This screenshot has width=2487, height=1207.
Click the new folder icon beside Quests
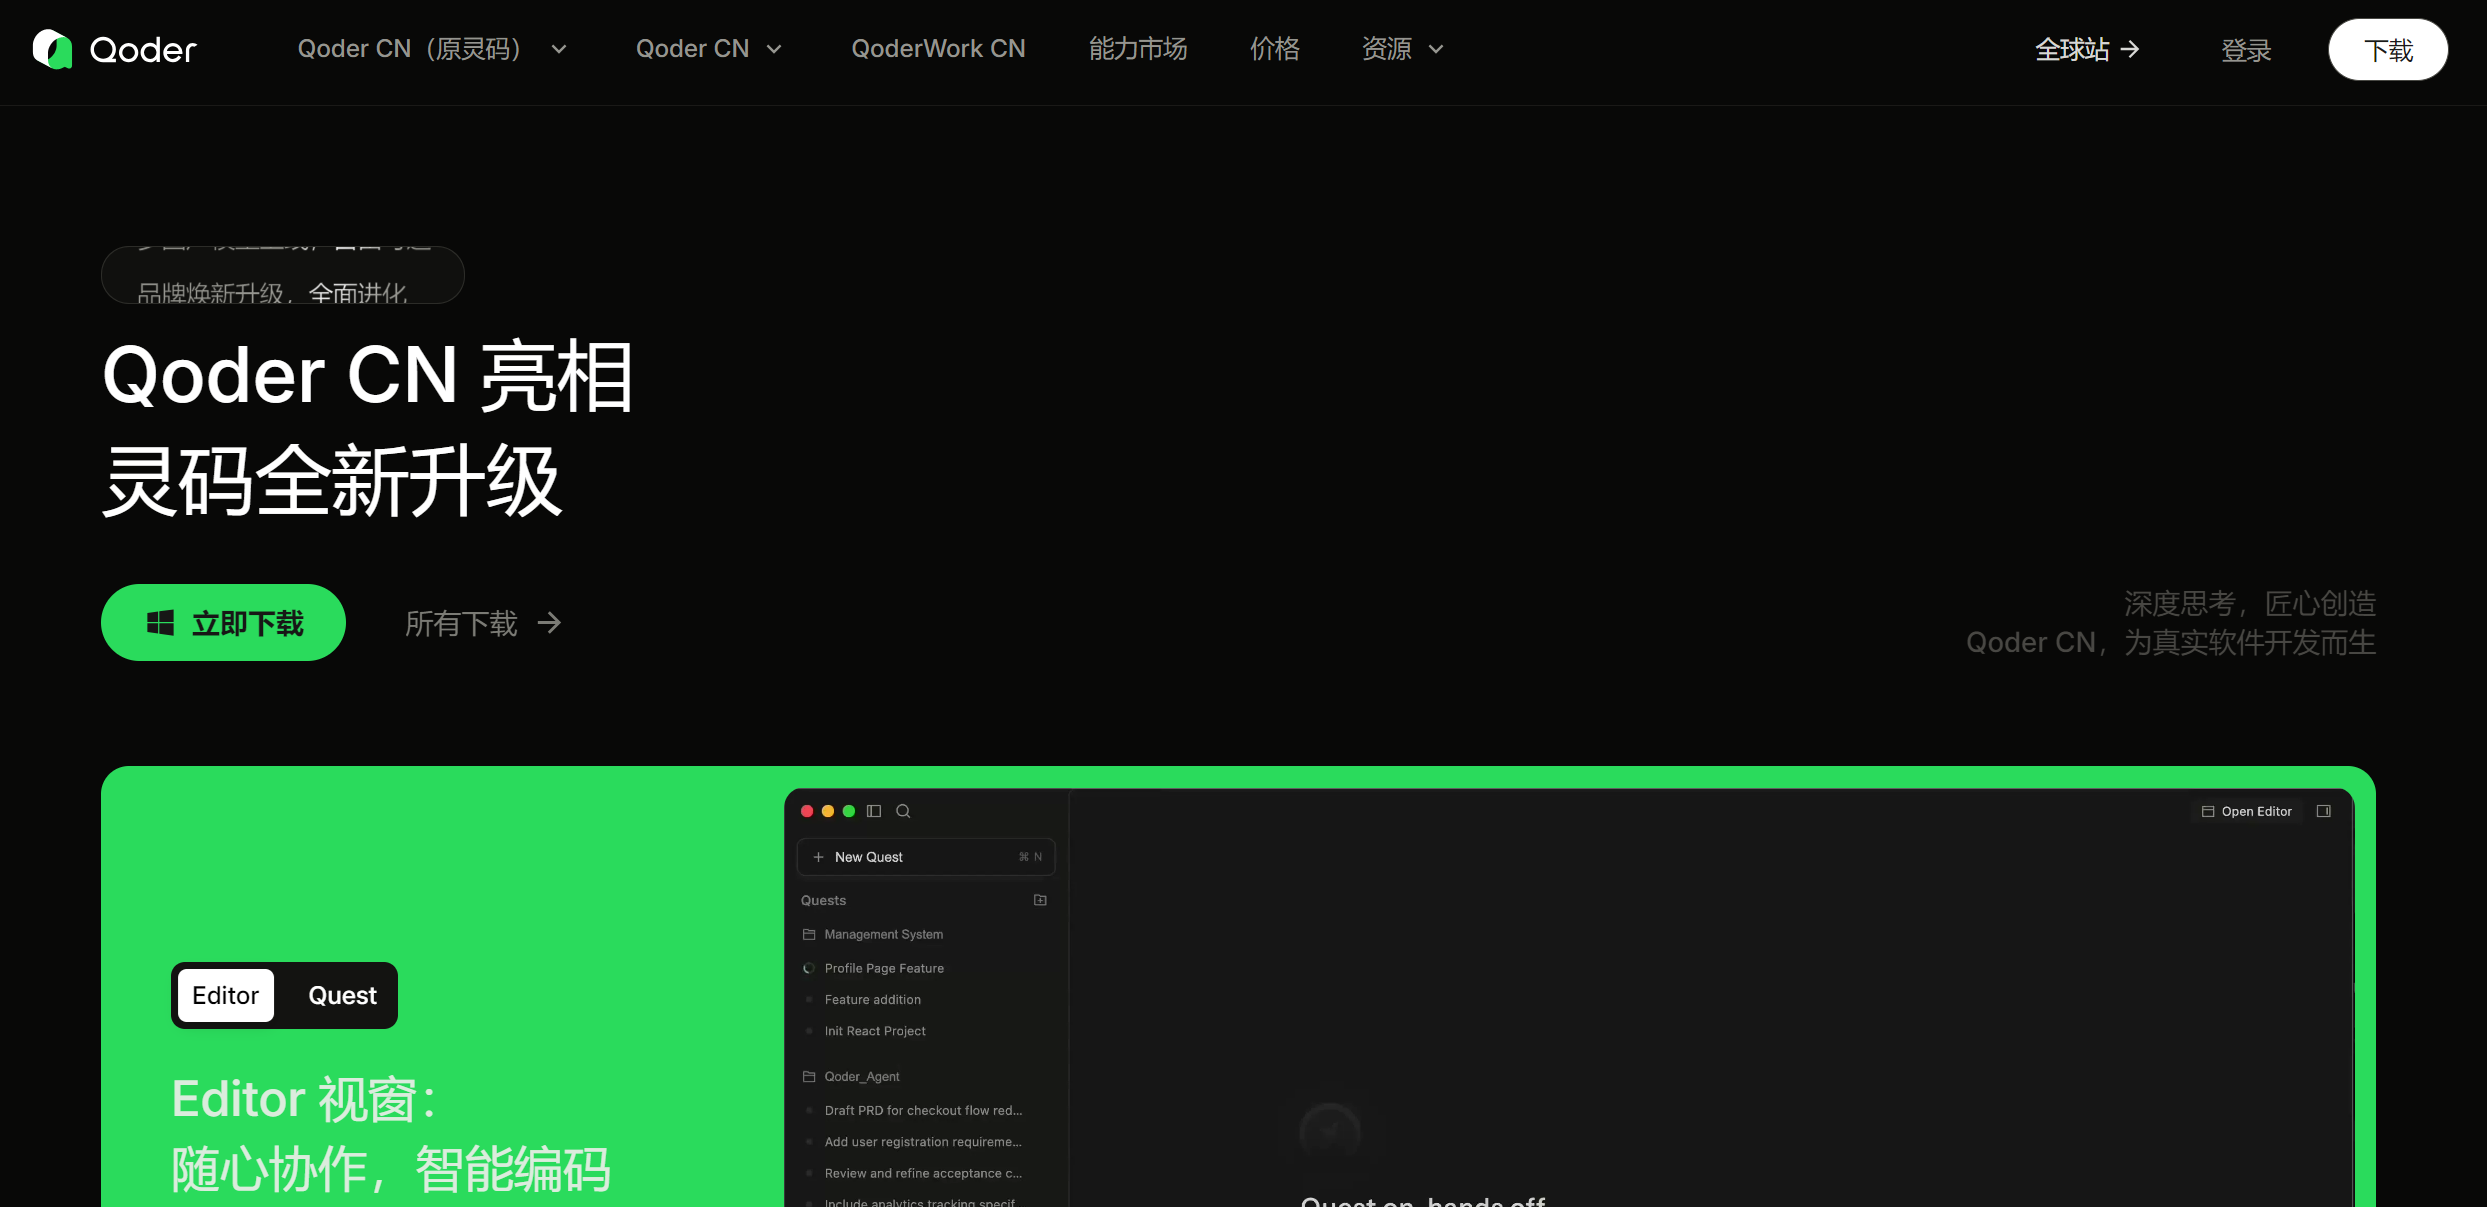1040,900
